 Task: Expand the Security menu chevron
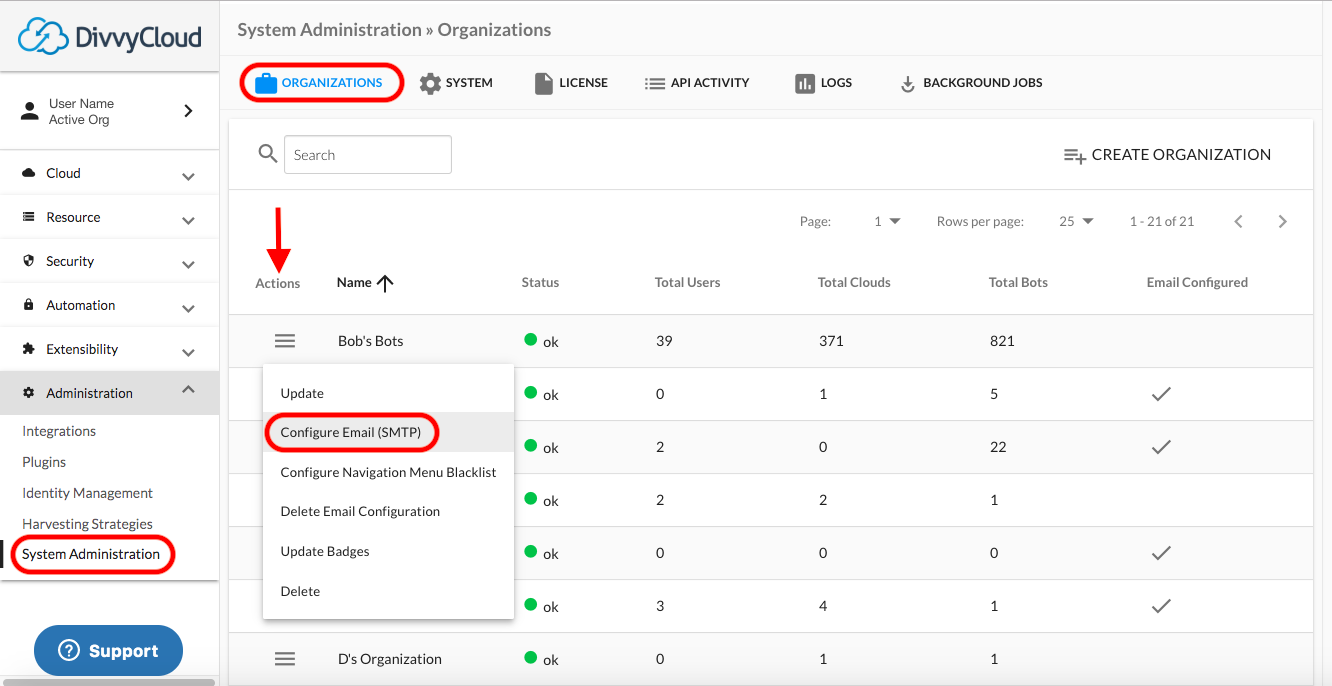tap(188, 264)
